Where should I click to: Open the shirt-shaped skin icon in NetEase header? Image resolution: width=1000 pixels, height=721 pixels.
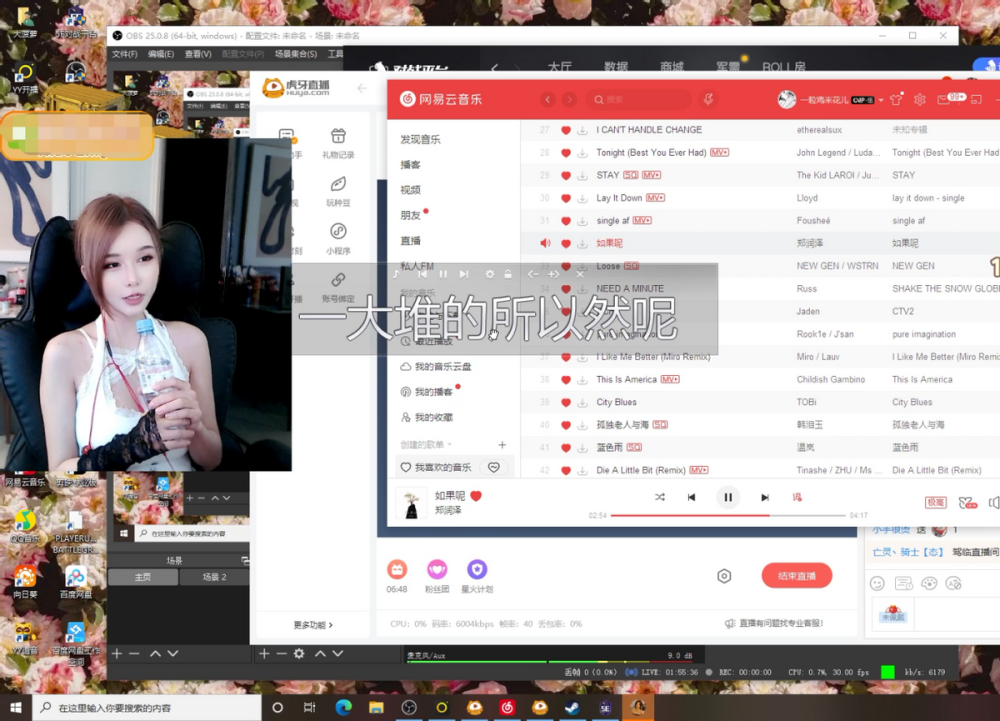pos(896,99)
